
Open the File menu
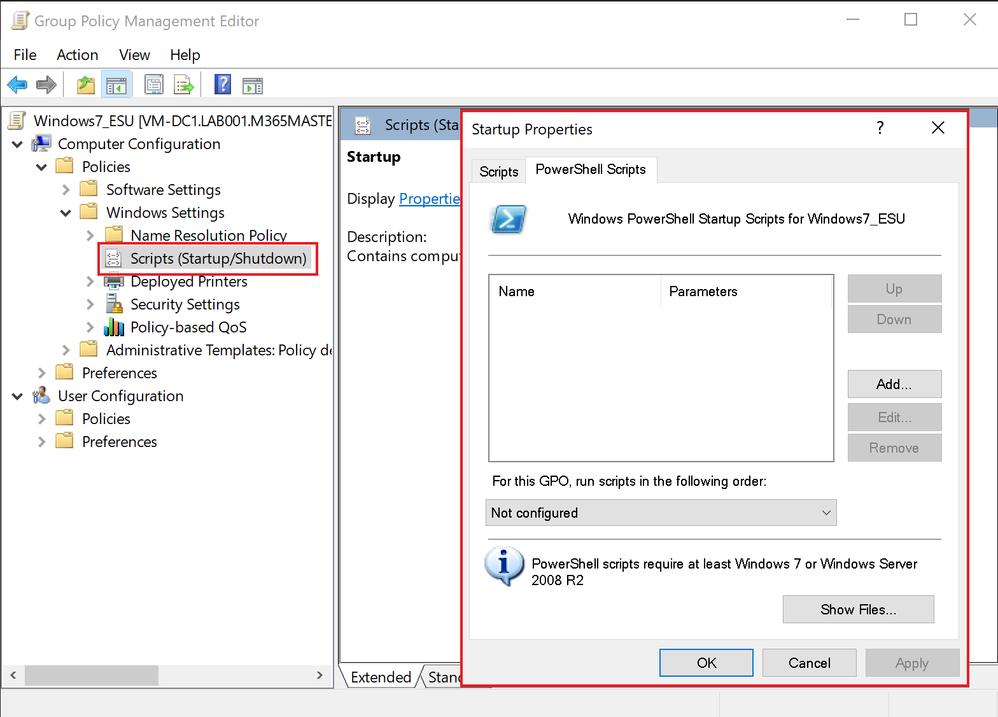point(25,55)
